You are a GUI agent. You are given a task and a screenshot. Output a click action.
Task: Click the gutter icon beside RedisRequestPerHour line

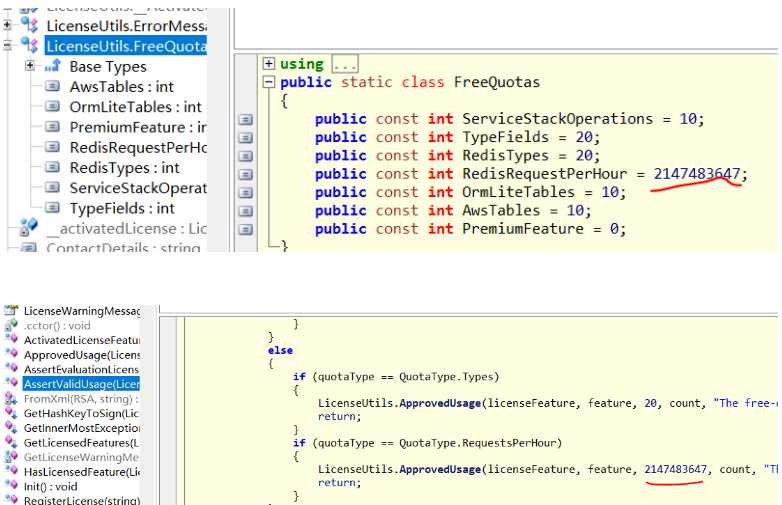pos(245,174)
